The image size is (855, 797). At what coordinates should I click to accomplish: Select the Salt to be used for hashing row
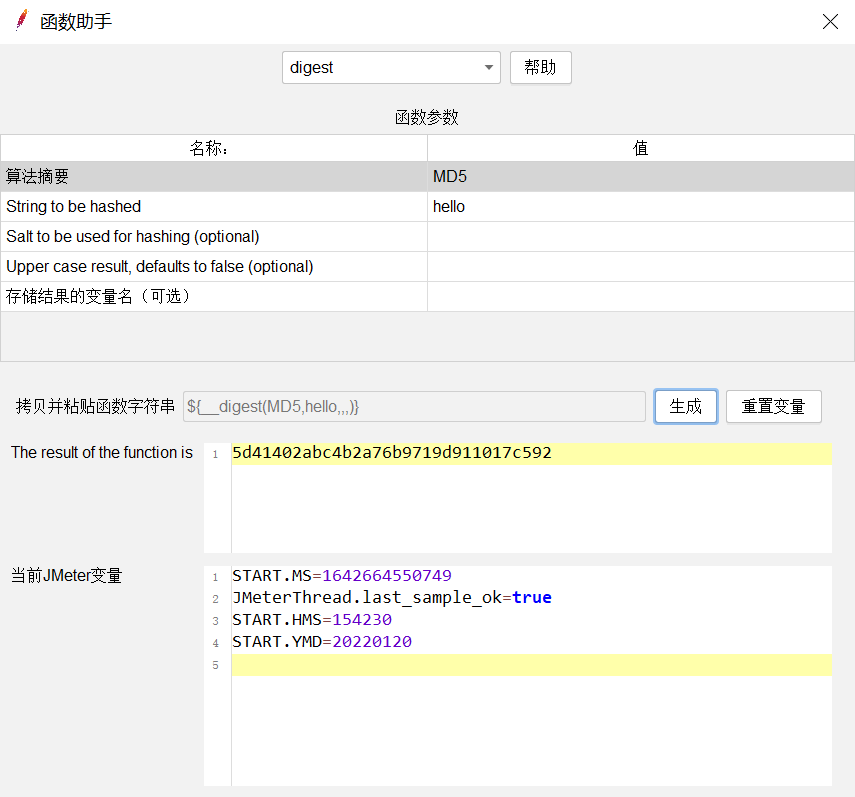[214, 237]
